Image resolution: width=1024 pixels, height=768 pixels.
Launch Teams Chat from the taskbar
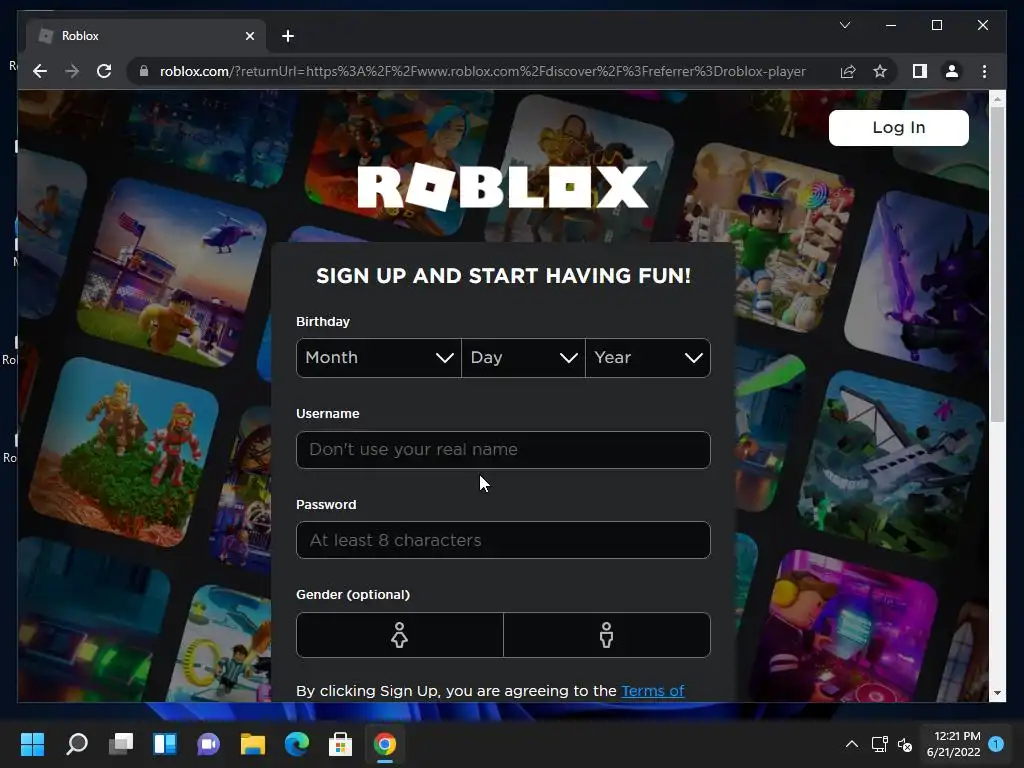coord(208,744)
